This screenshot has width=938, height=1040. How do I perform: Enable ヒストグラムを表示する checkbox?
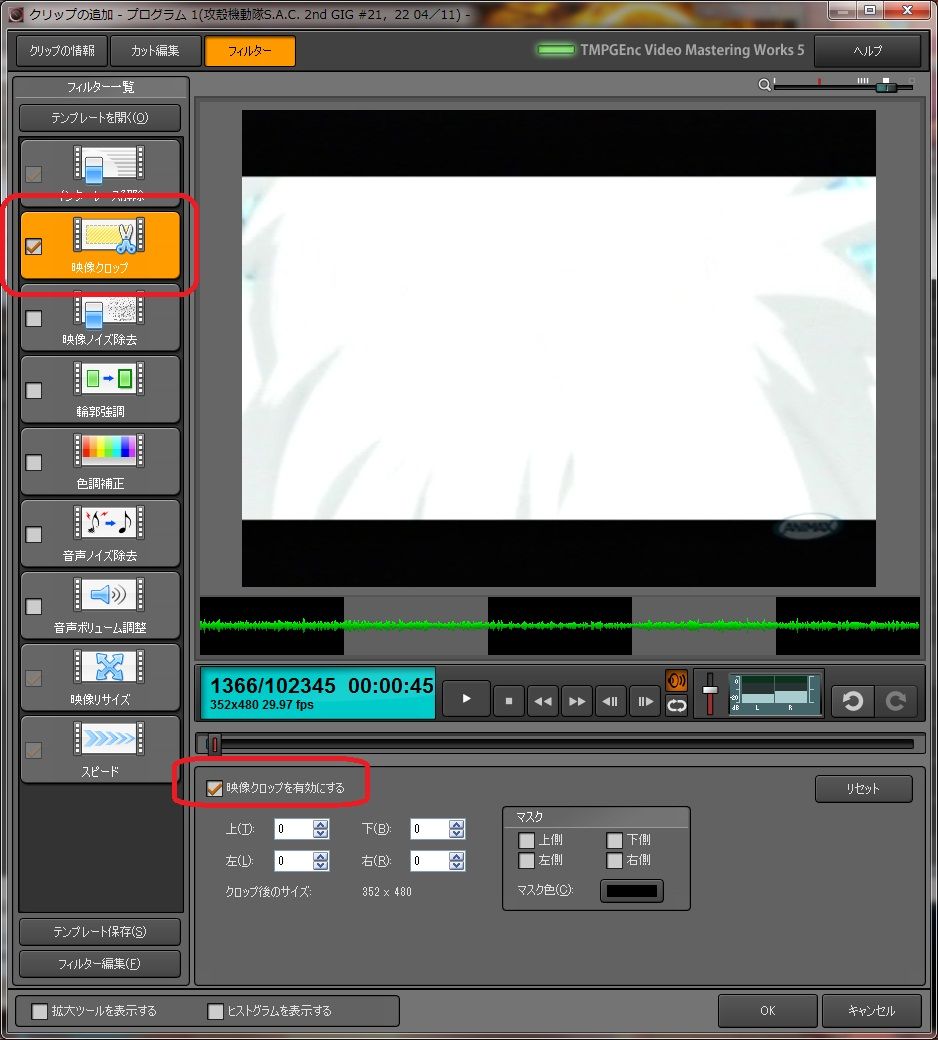click(x=216, y=1011)
